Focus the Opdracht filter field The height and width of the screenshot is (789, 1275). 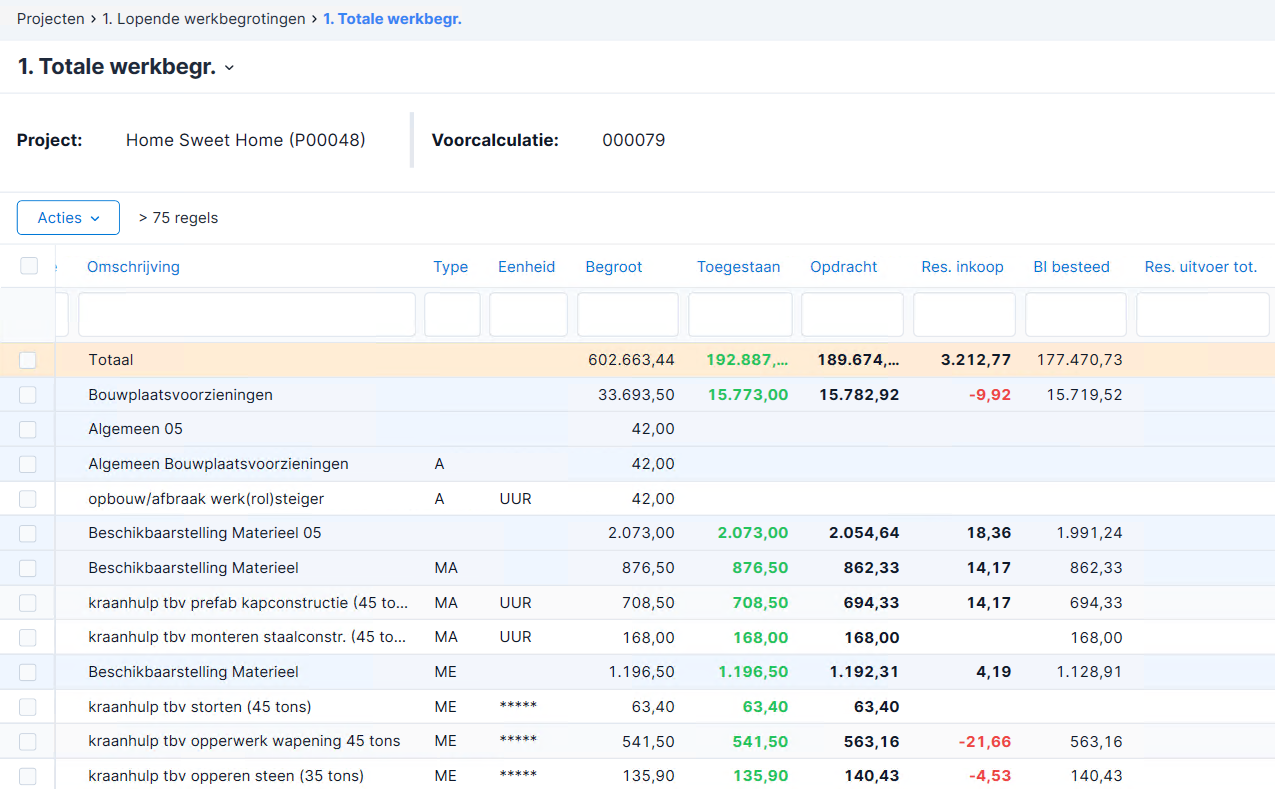[852, 314]
